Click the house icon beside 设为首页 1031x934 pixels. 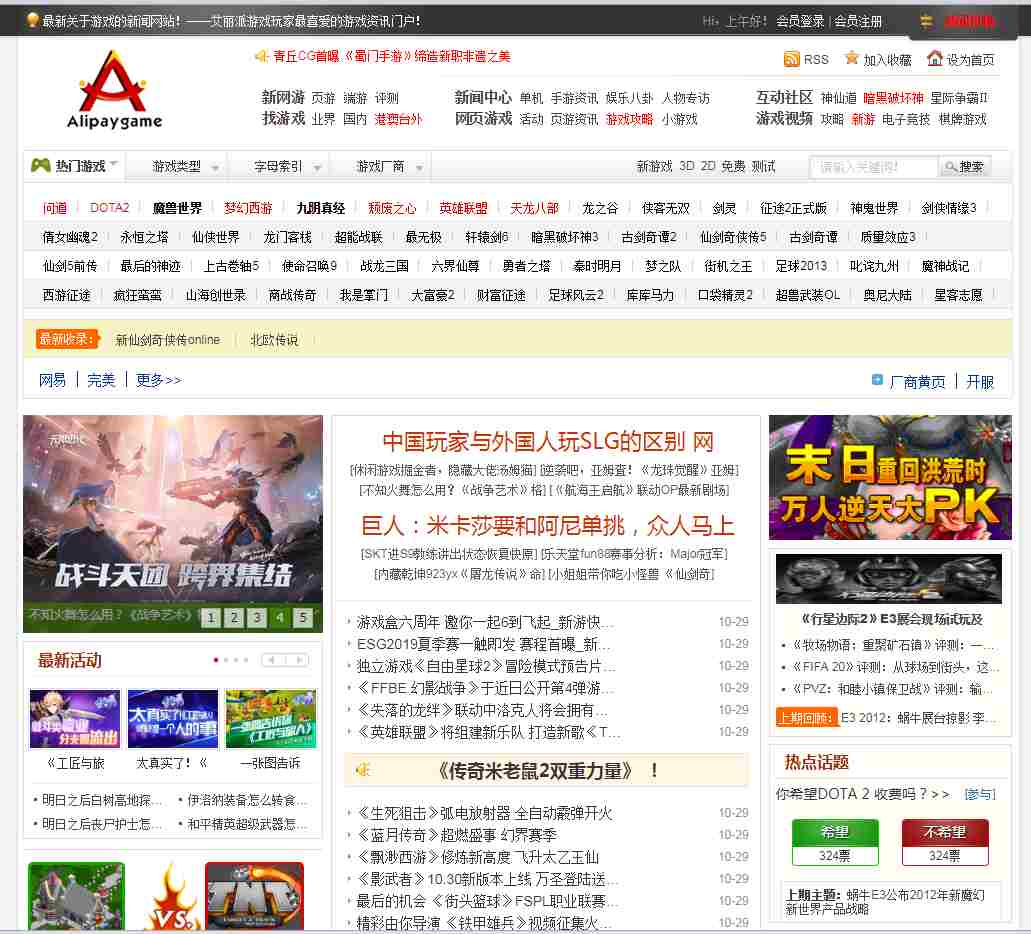pos(934,58)
